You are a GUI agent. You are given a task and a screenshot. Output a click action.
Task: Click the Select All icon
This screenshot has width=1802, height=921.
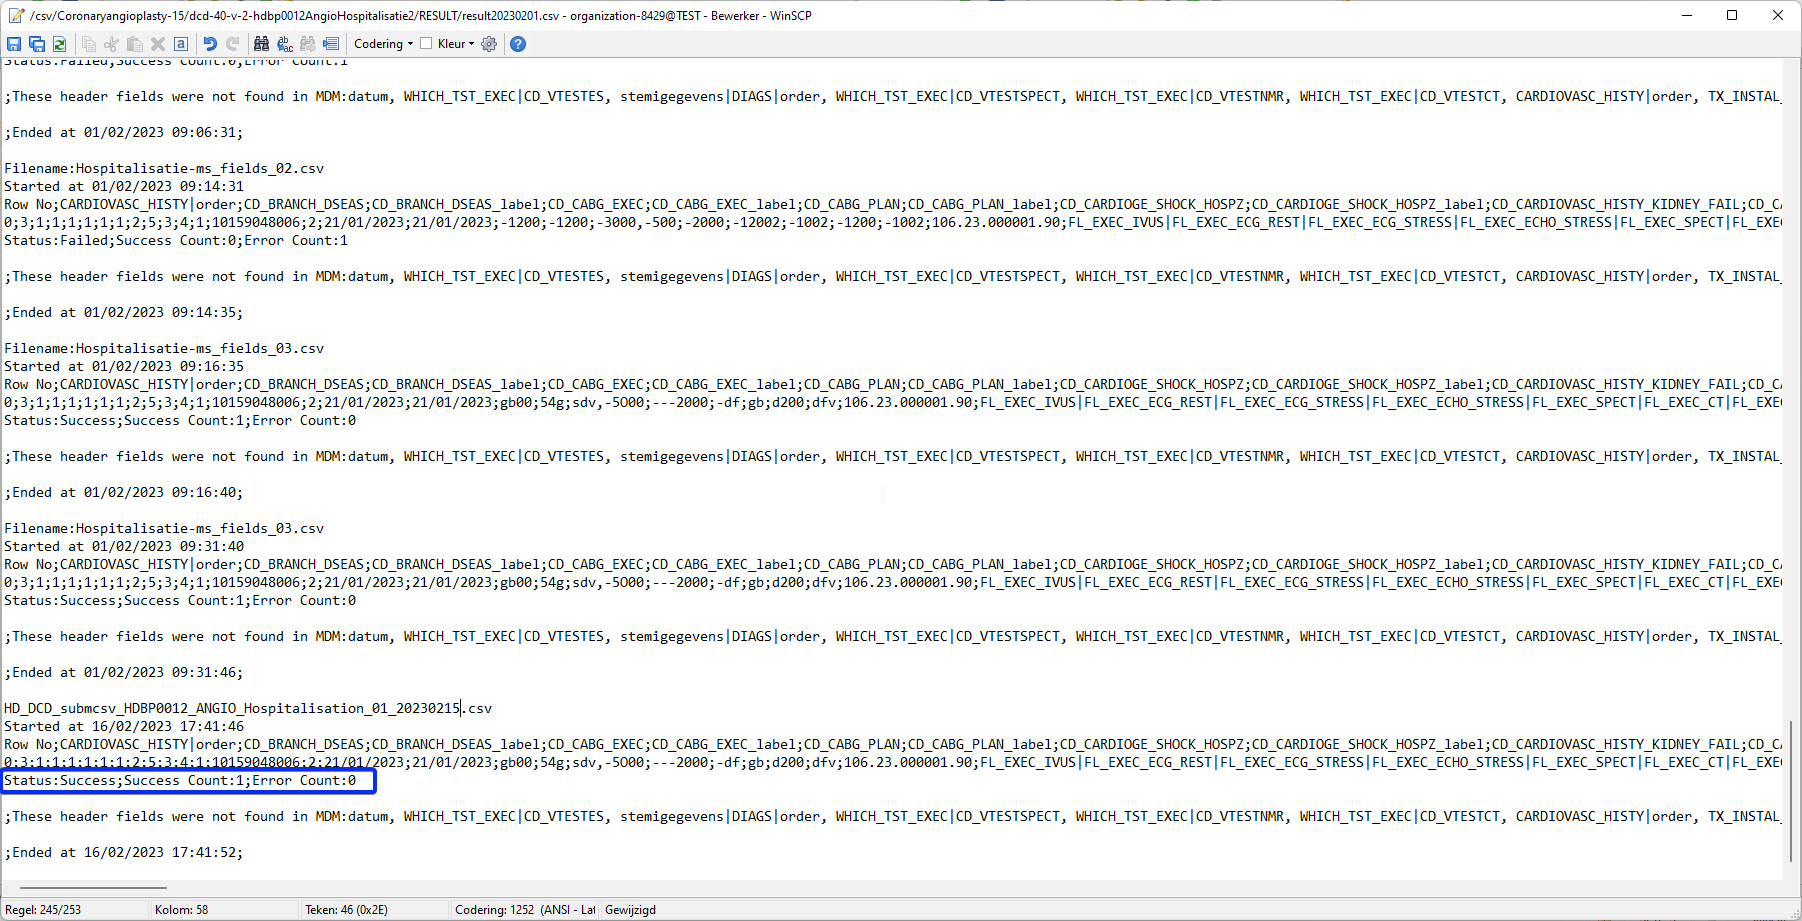coord(181,44)
